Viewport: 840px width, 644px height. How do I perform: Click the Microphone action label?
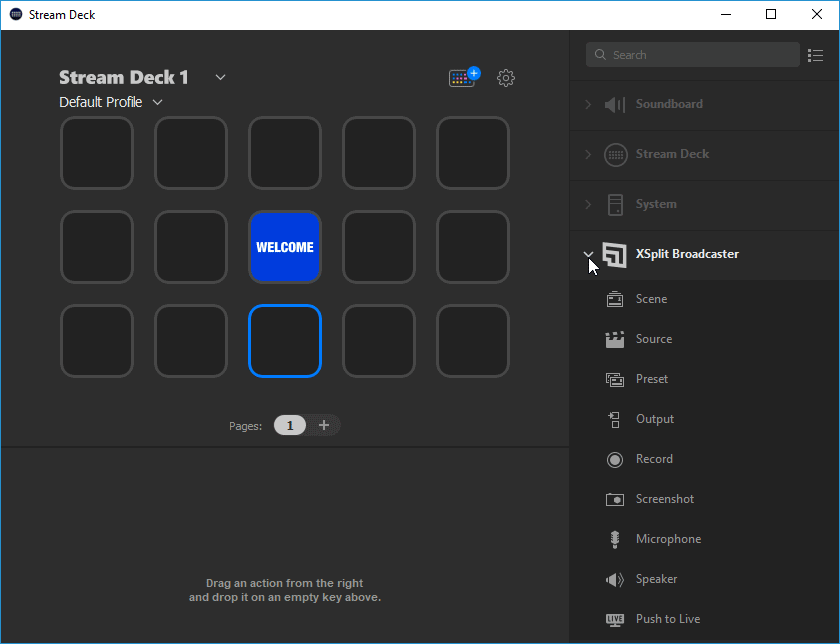point(668,539)
